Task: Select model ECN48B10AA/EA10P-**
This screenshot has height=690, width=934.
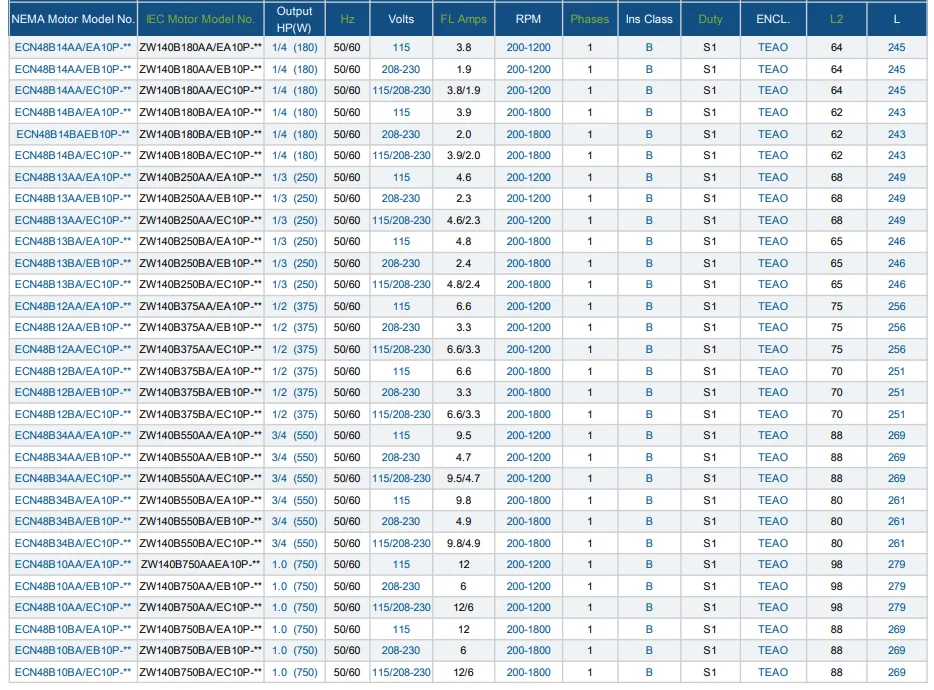Action: click(x=73, y=564)
